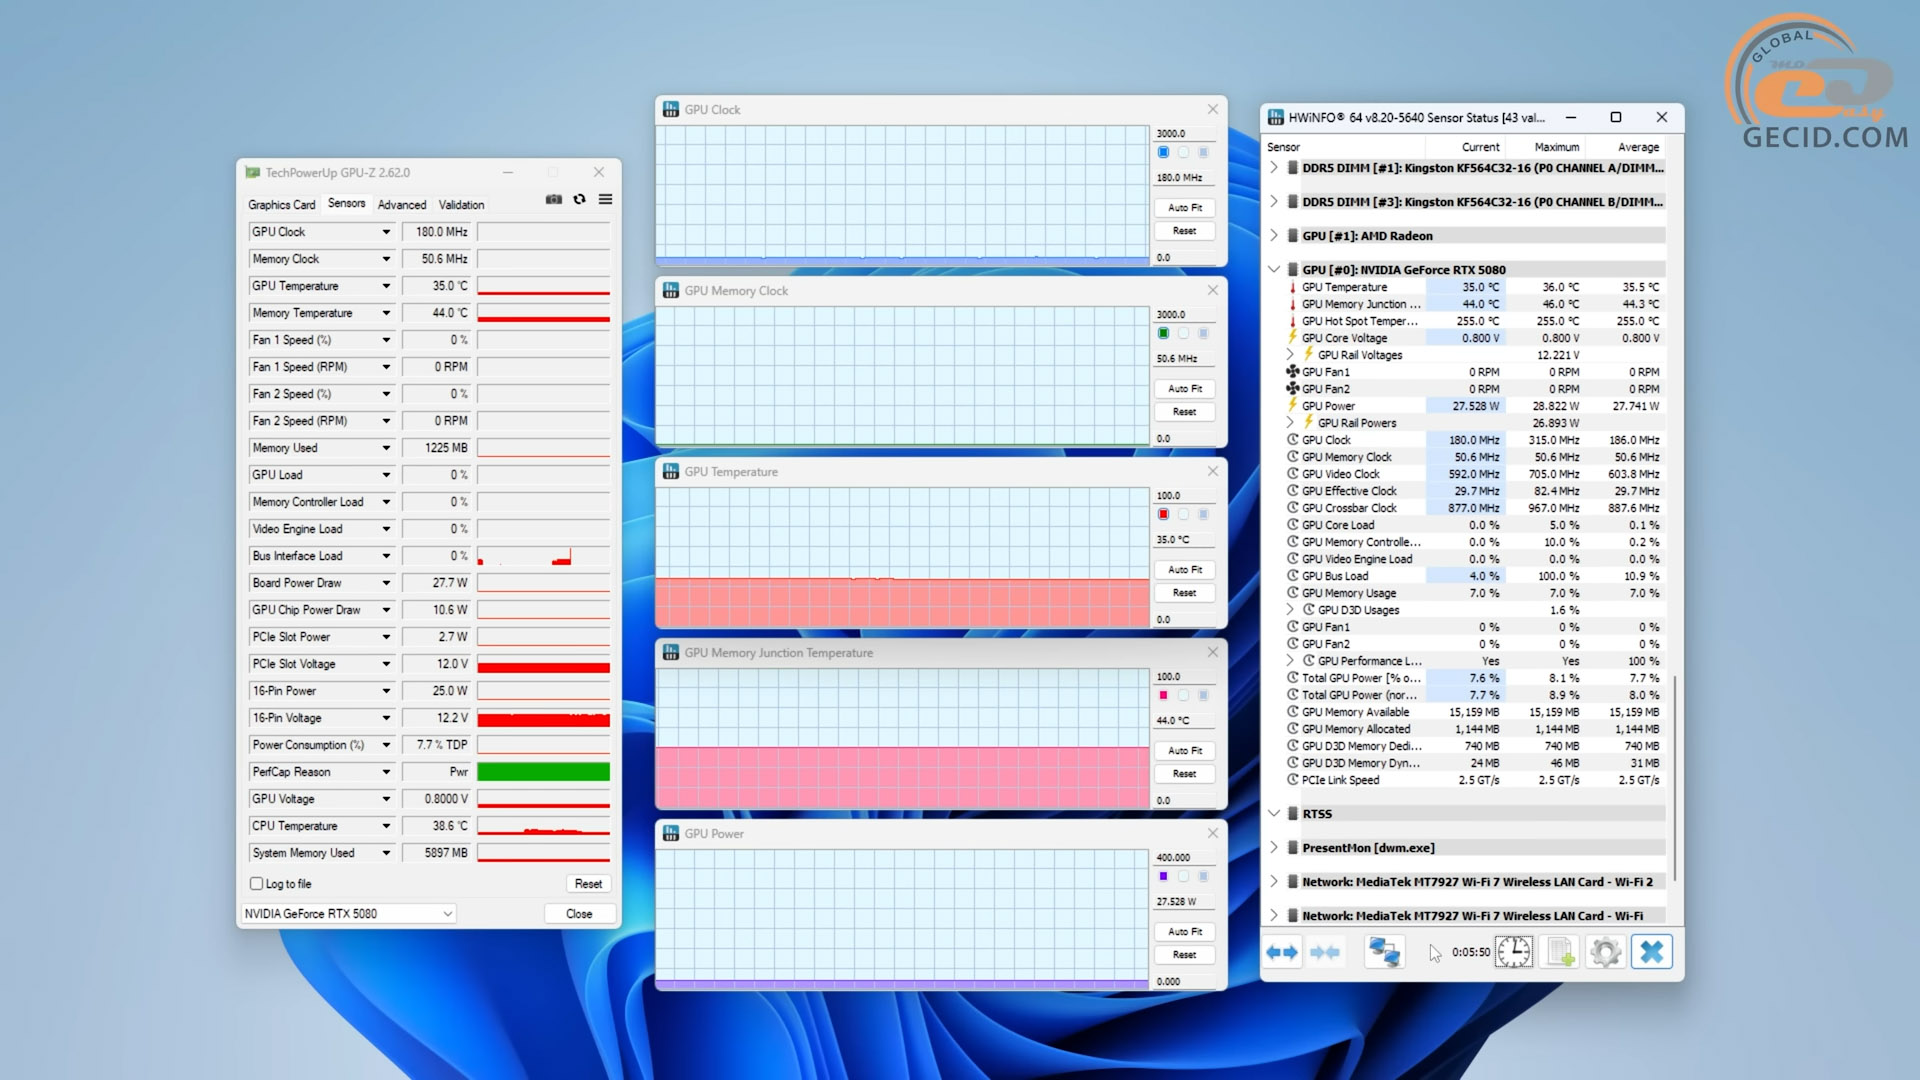Click the GPU Clock graph window icon
1920x1080 pixels.
[671, 109]
